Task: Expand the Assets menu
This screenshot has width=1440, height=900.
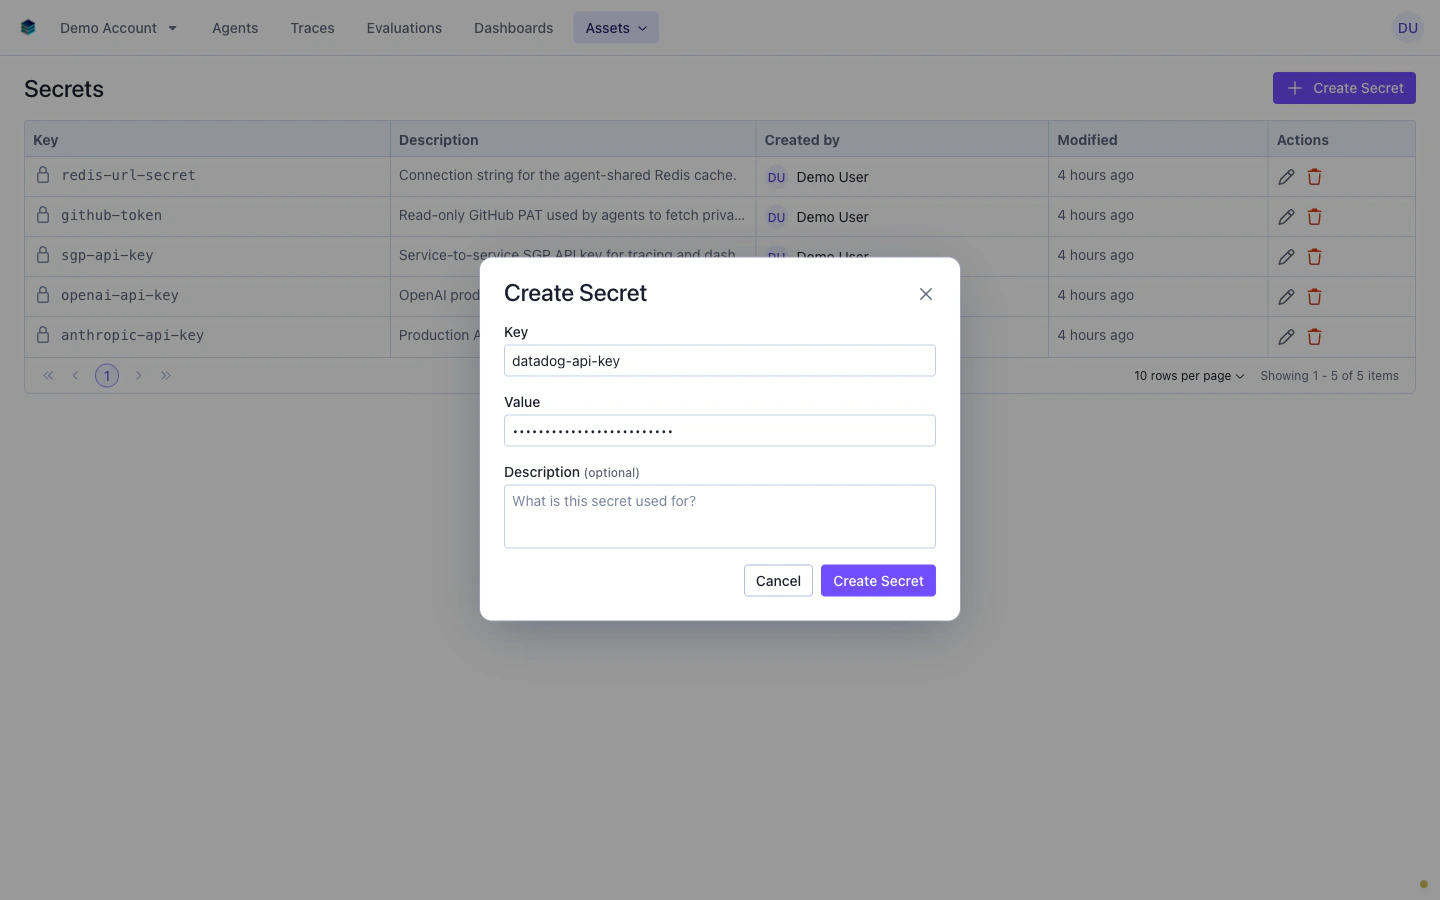Action: 616,28
